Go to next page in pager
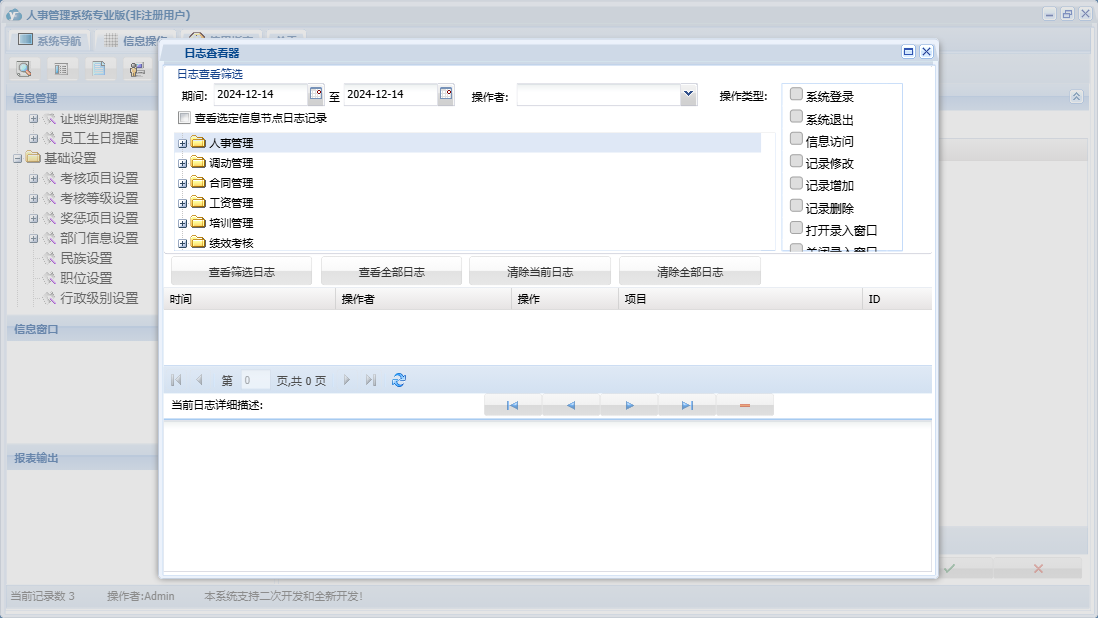 pyautogui.click(x=347, y=380)
